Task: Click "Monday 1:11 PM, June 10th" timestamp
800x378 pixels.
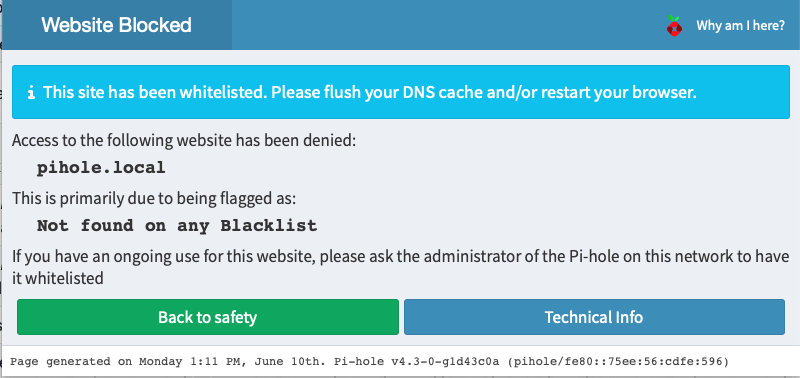Action: tap(234, 362)
